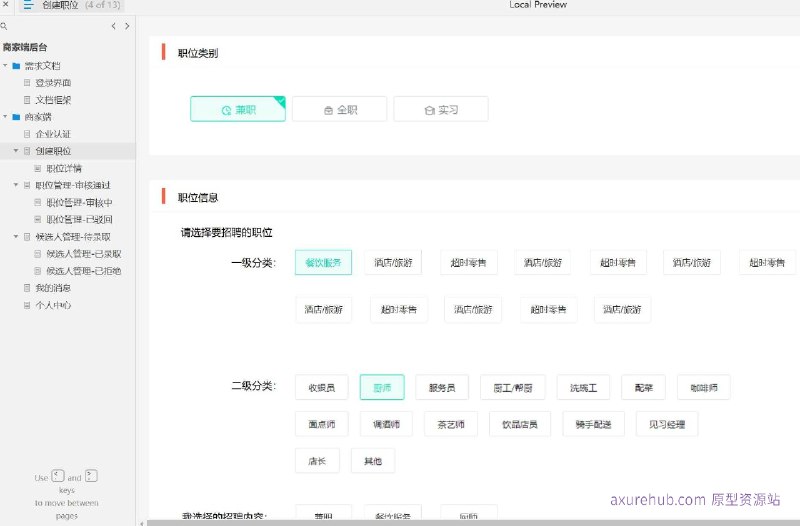The width and height of the screenshot is (800, 526).
Task: Click the 商家端后台 project title
Action: tap(25, 47)
